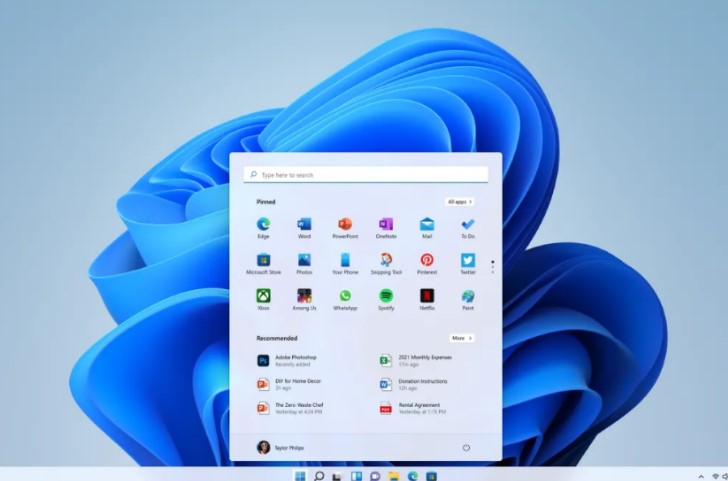Open the PowerPoint pinned icon
Image resolution: width=728 pixels, height=481 pixels.
[x=345, y=225]
